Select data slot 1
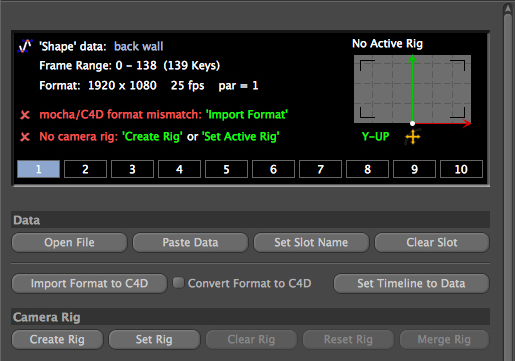The height and width of the screenshot is (361, 515). click(x=39, y=169)
